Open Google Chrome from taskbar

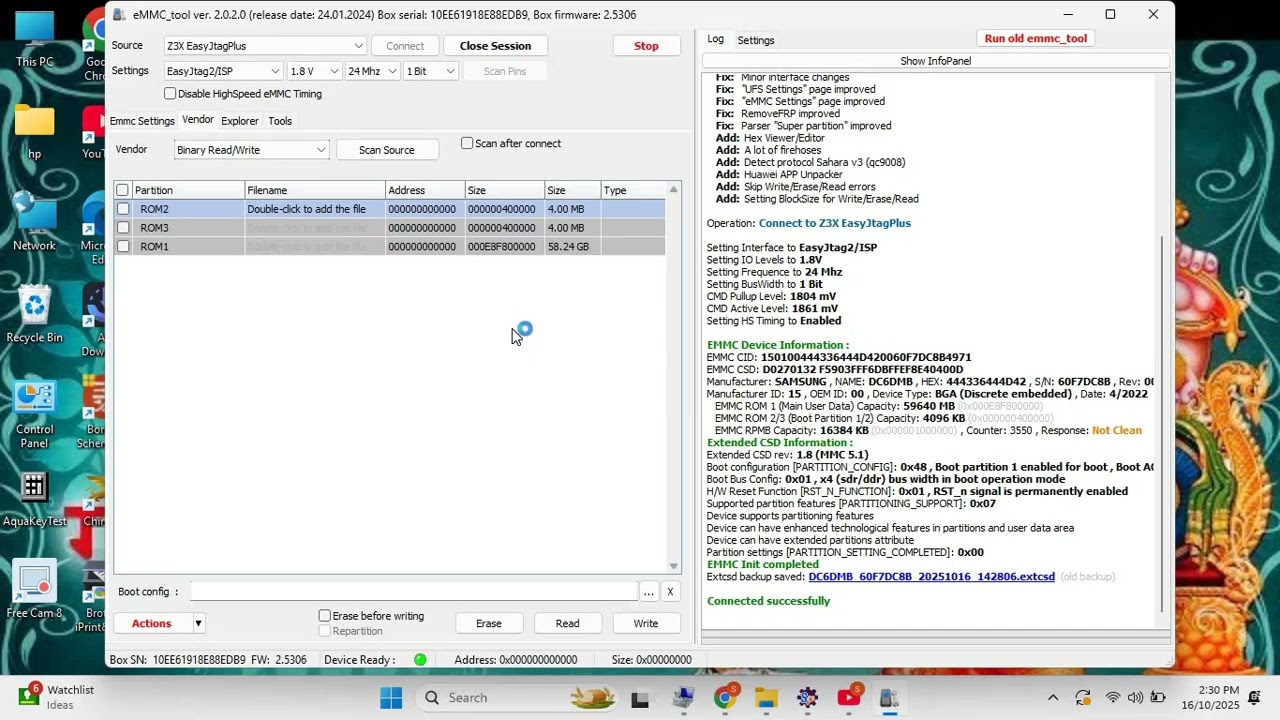coord(725,697)
